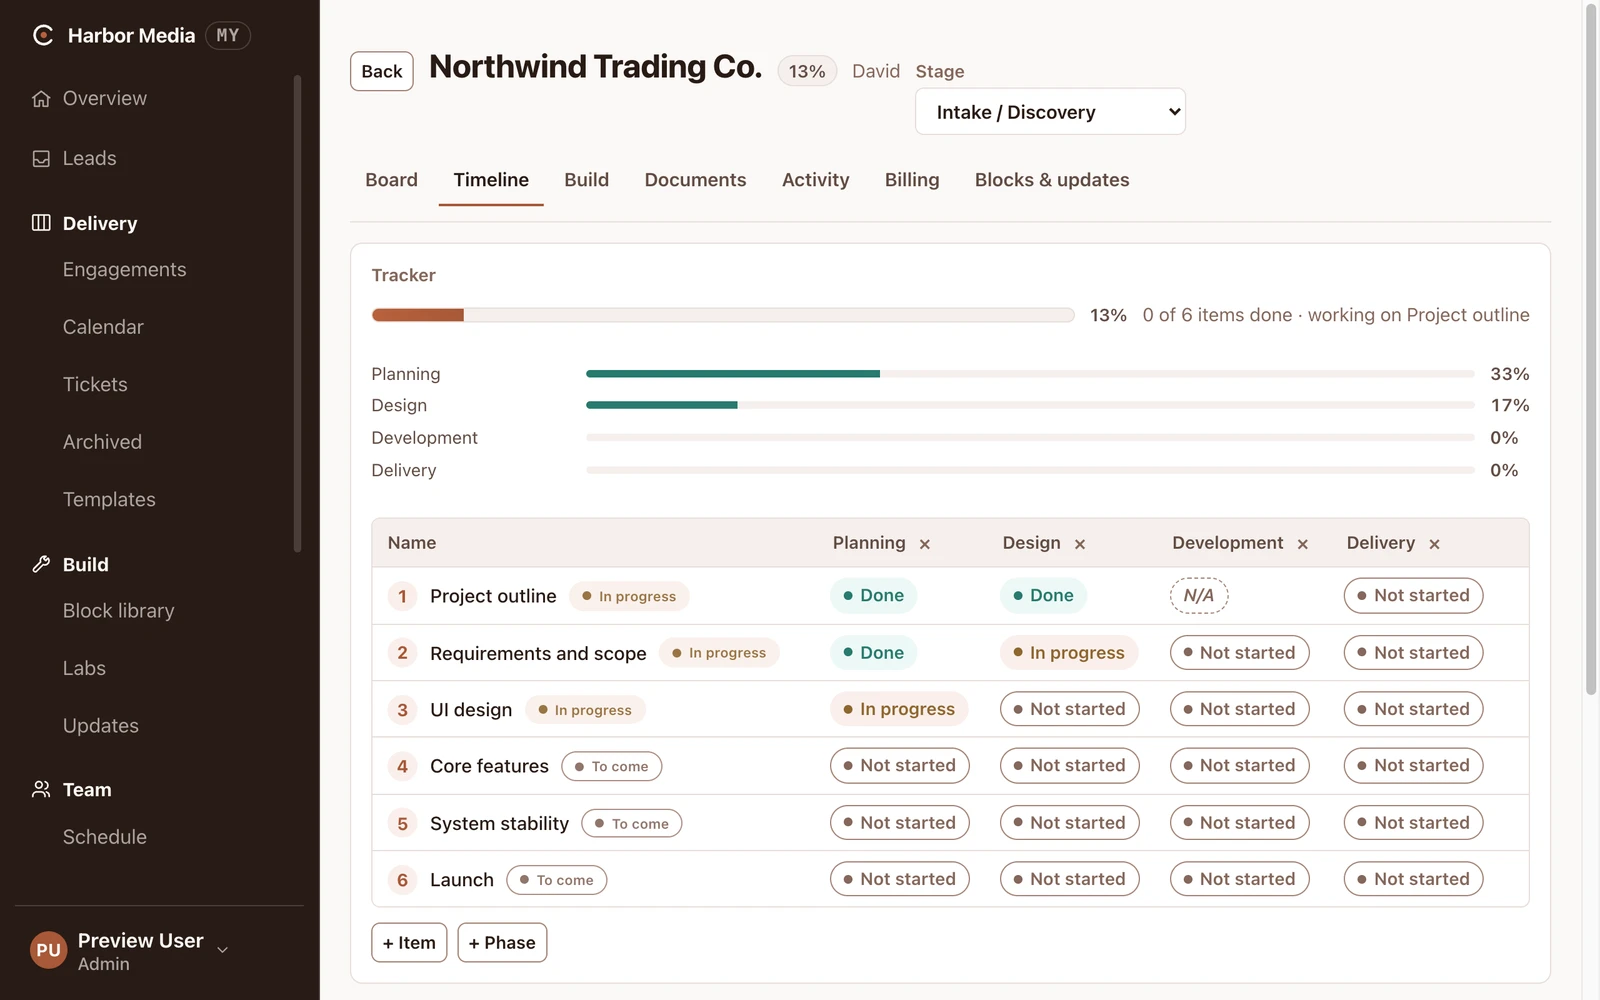The image size is (1600, 1000).
Task: Toggle Project outline Planning status Done
Action: [x=873, y=595]
